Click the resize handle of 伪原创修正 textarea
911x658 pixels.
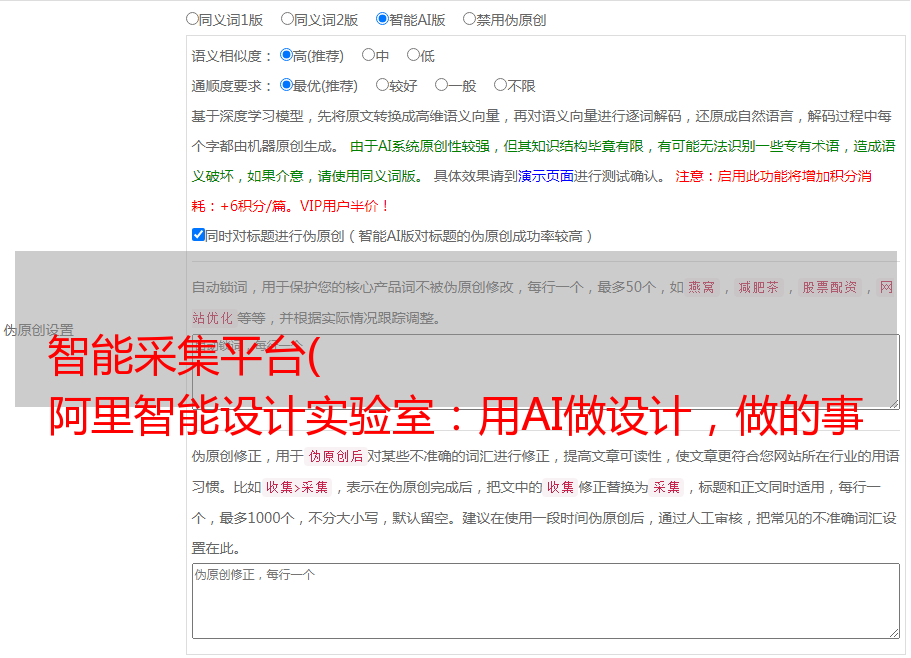point(893,631)
